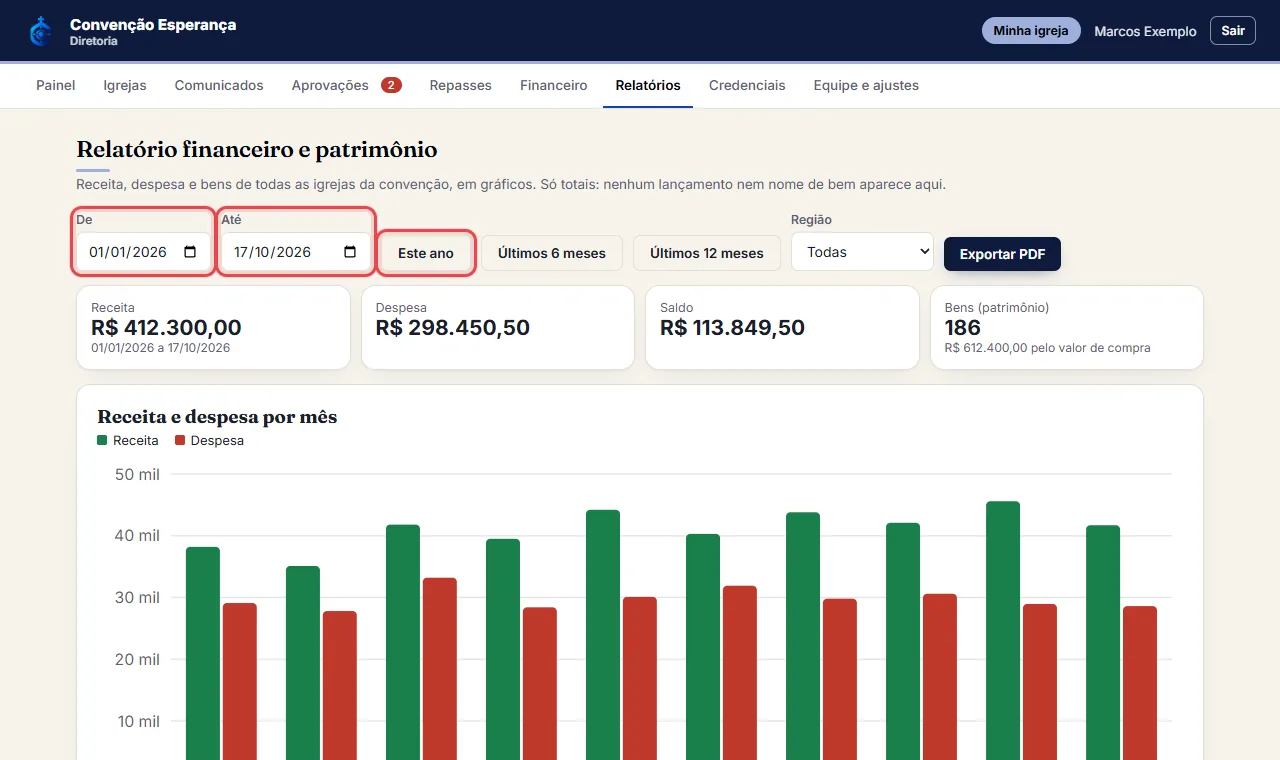The image size is (1280, 760).
Task: Click the green Receita legend swatch
Action: coord(102,440)
